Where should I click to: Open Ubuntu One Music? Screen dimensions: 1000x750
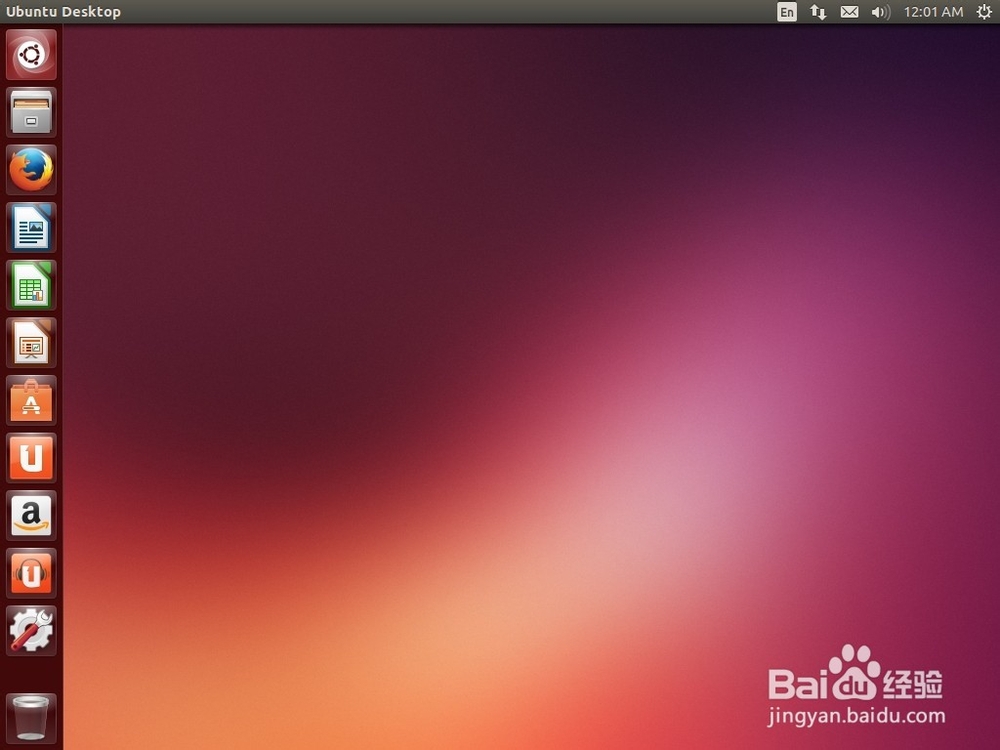[30, 574]
